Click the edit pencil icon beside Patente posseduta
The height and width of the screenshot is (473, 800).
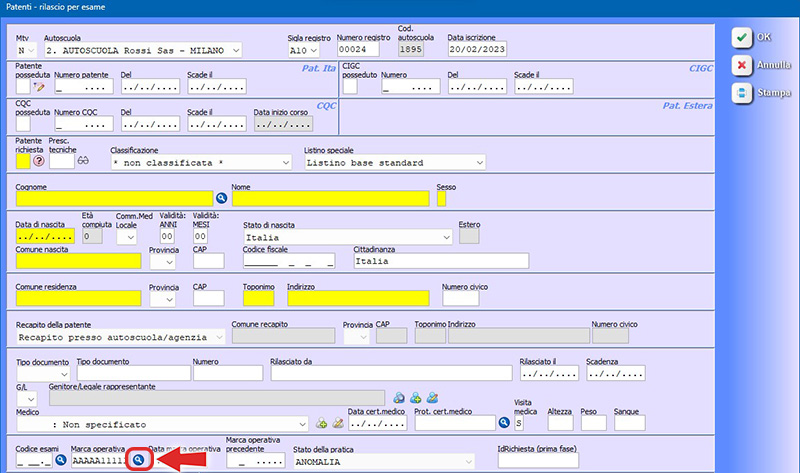[x=41, y=87]
